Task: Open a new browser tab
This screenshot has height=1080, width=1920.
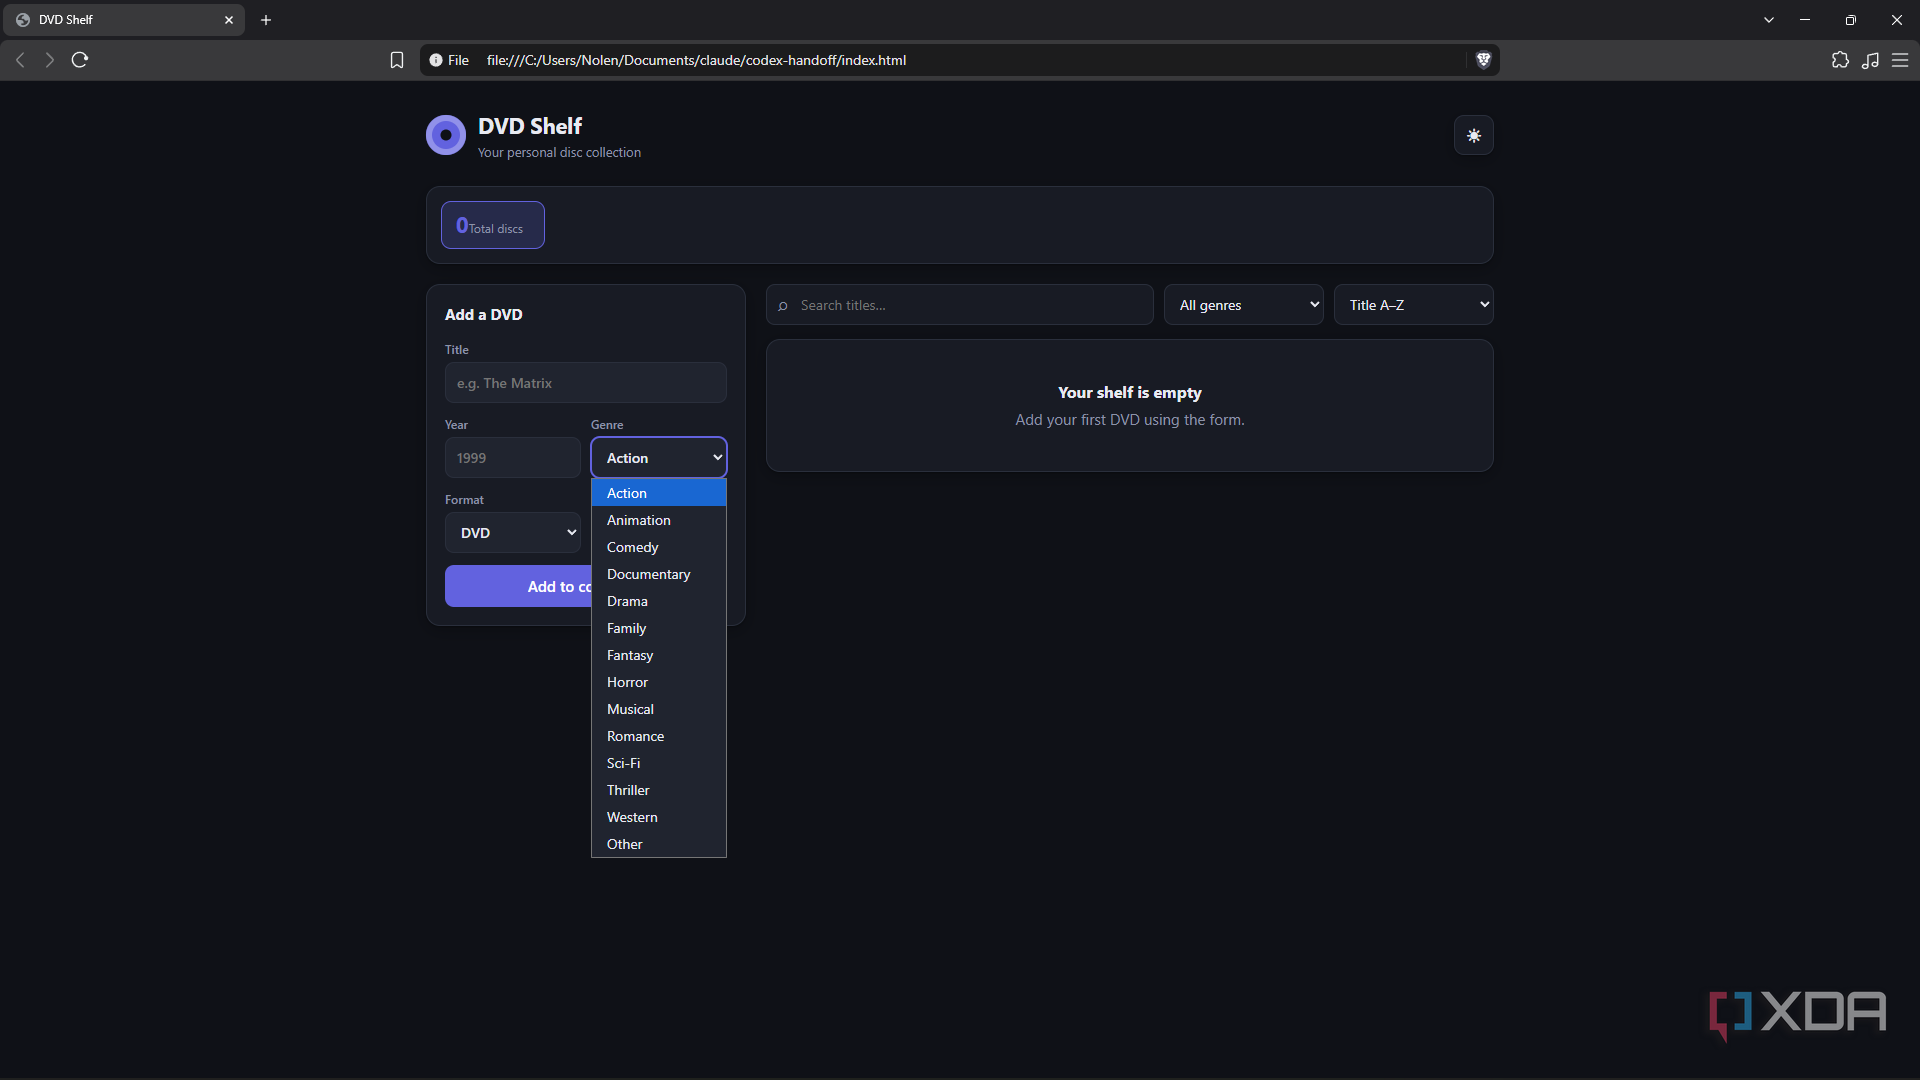Action: click(266, 20)
